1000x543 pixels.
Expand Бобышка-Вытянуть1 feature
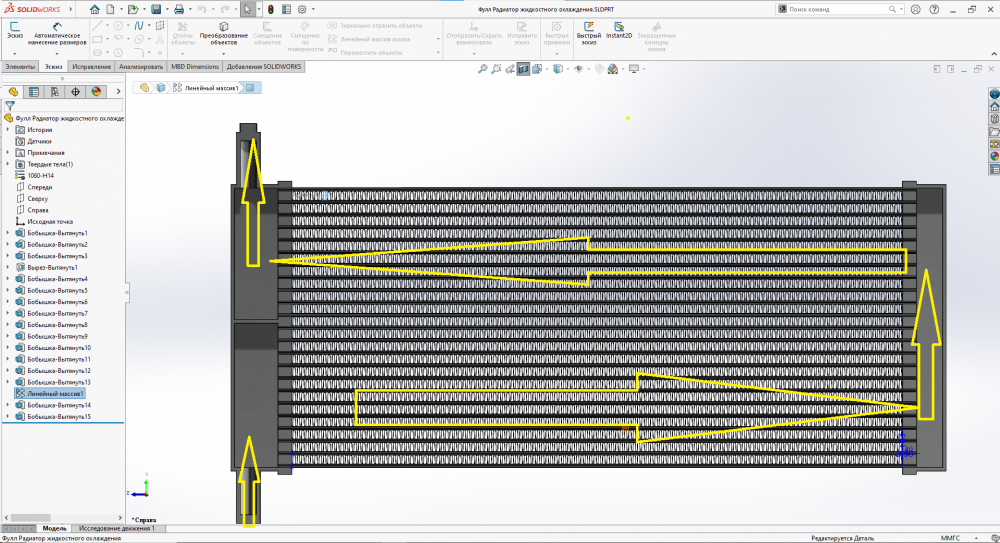pyautogui.click(x=8, y=233)
